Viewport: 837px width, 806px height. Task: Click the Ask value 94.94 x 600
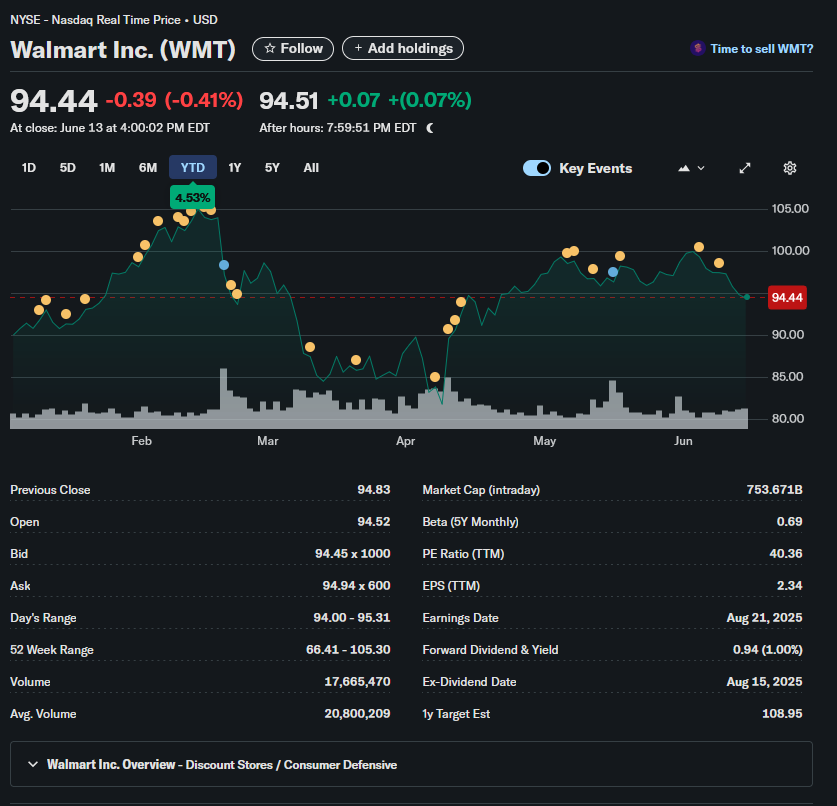356,586
